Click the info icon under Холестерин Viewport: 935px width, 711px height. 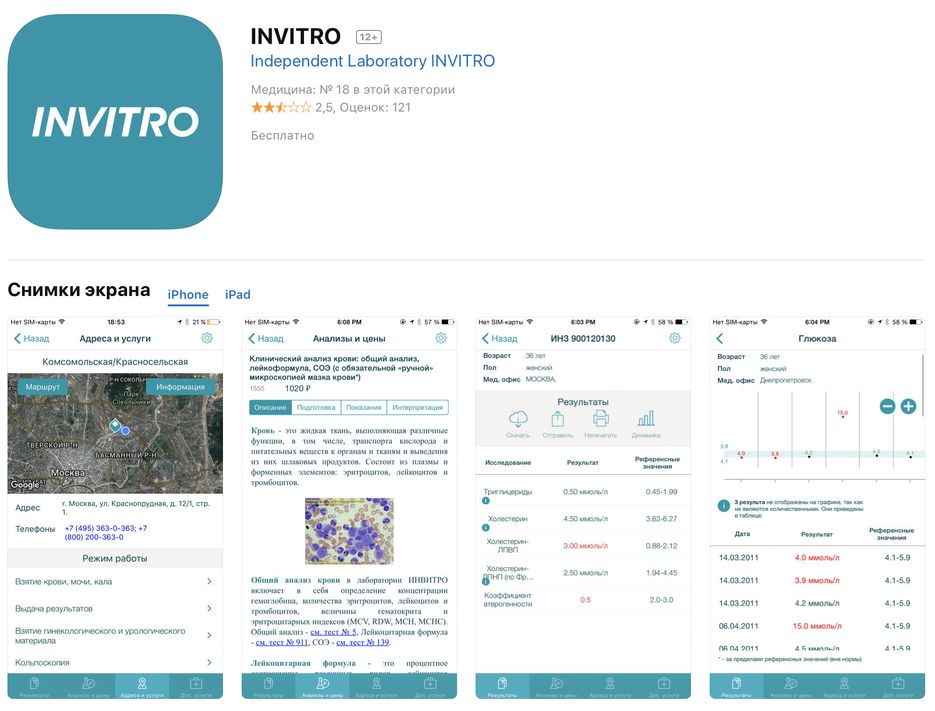(x=485, y=528)
